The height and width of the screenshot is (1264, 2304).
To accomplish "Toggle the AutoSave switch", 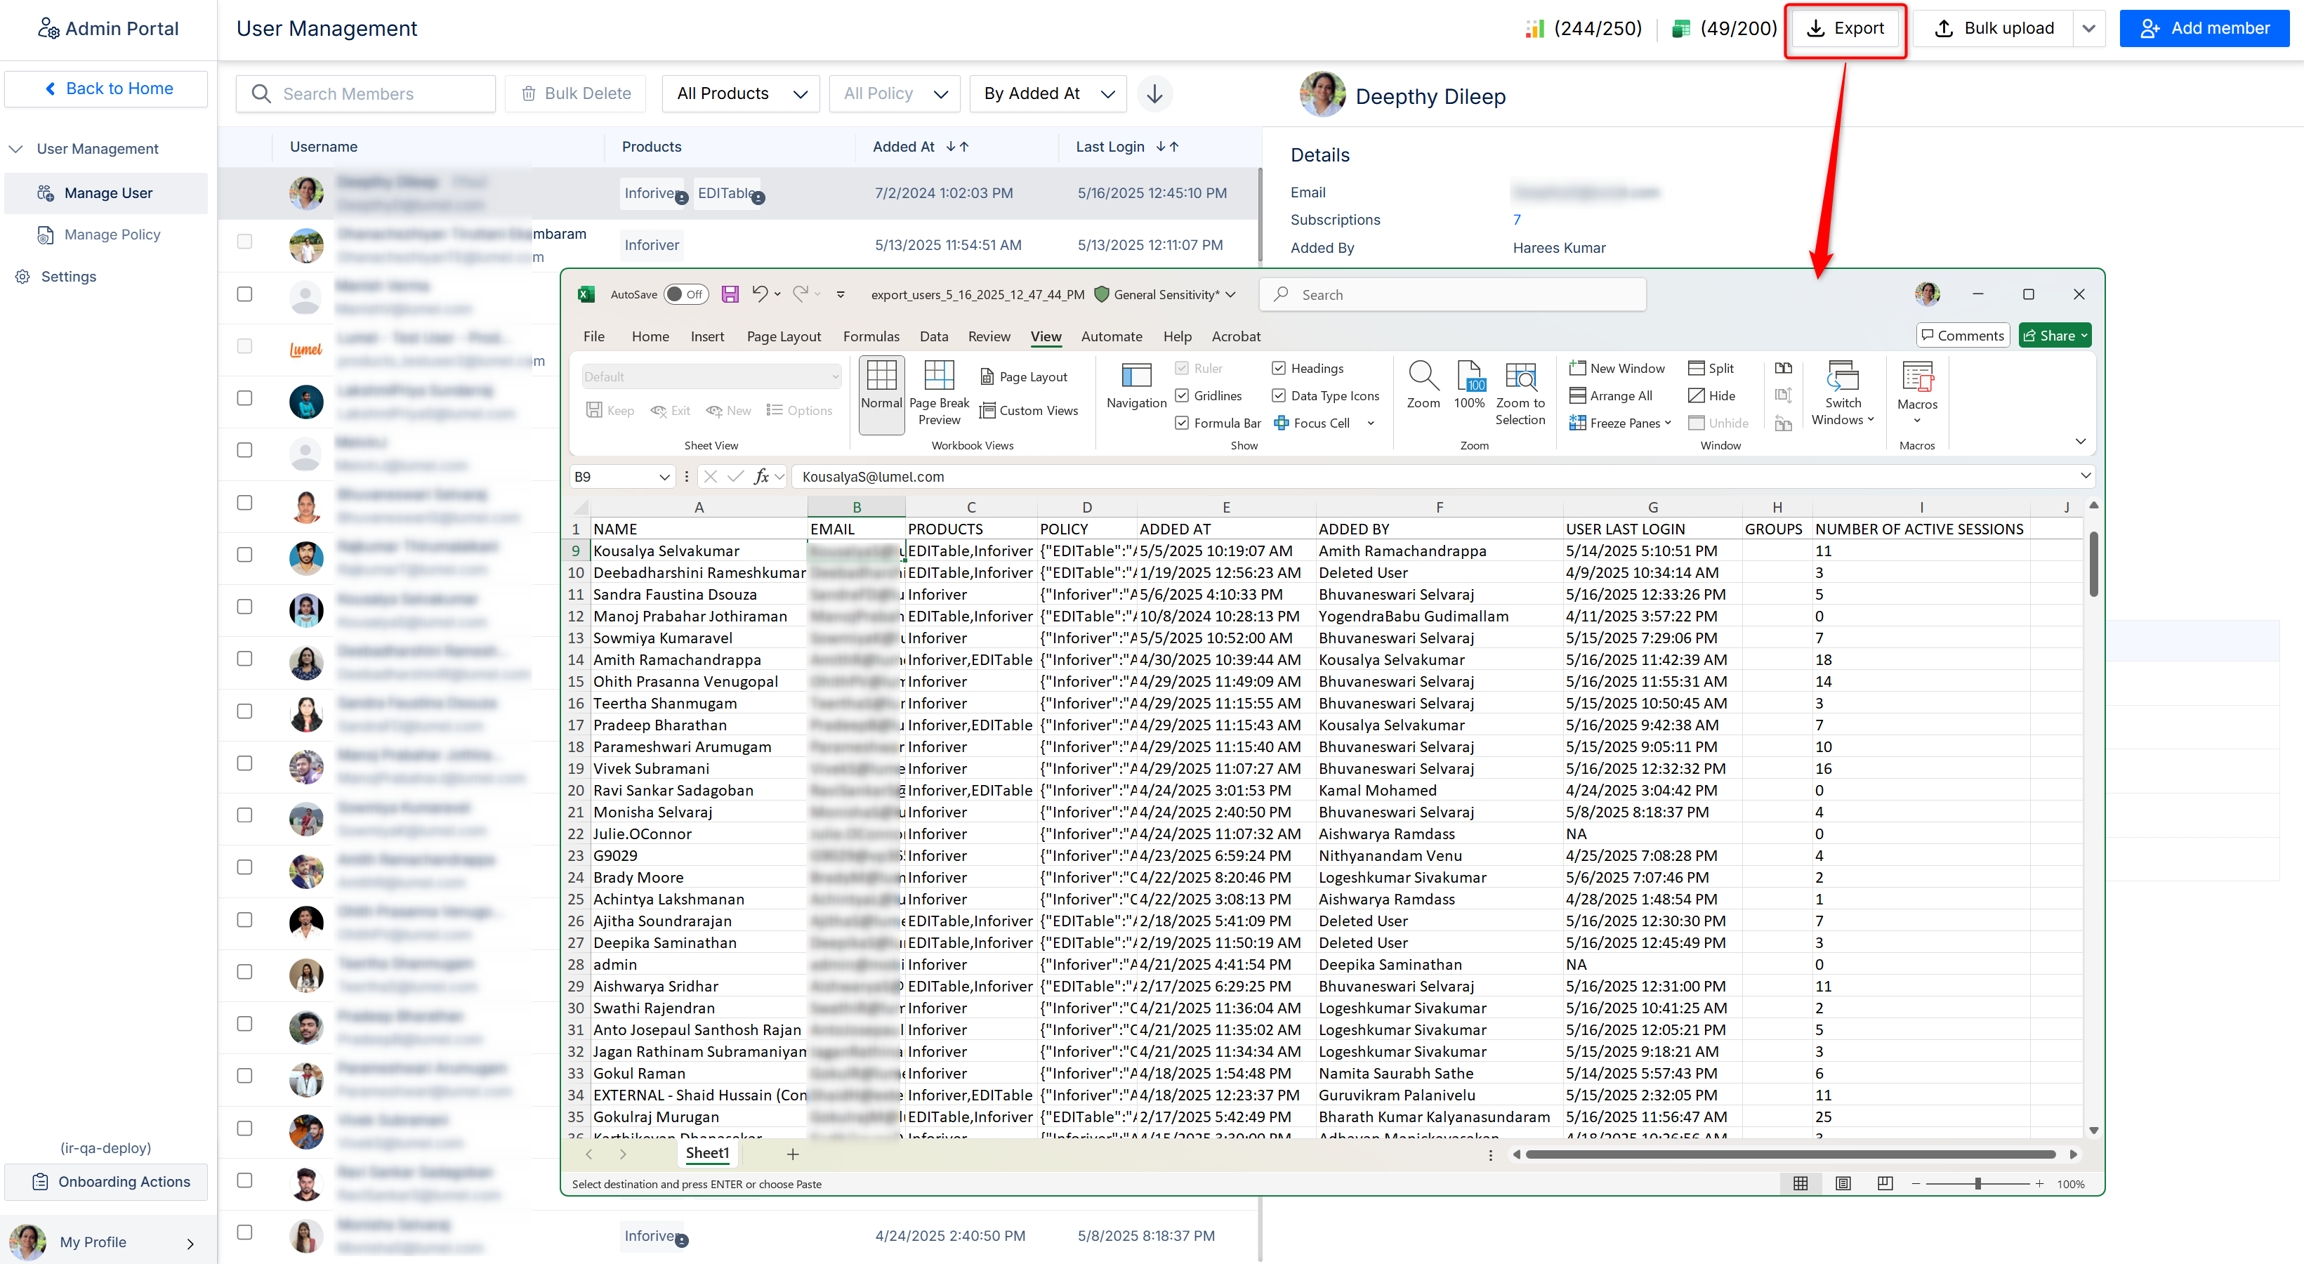I will tap(686, 294).
